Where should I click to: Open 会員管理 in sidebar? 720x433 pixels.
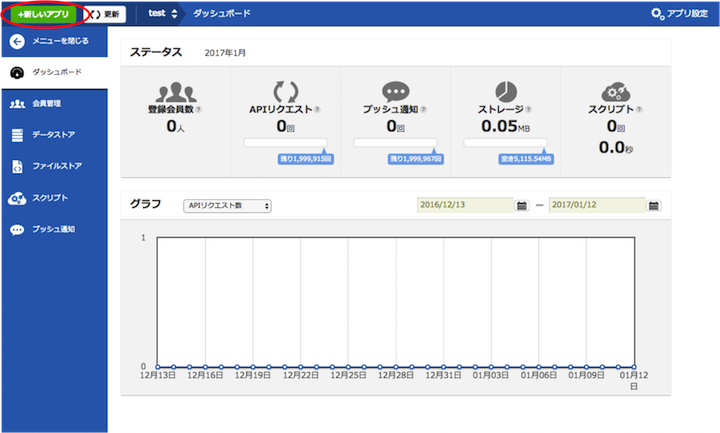pos(54,104)
